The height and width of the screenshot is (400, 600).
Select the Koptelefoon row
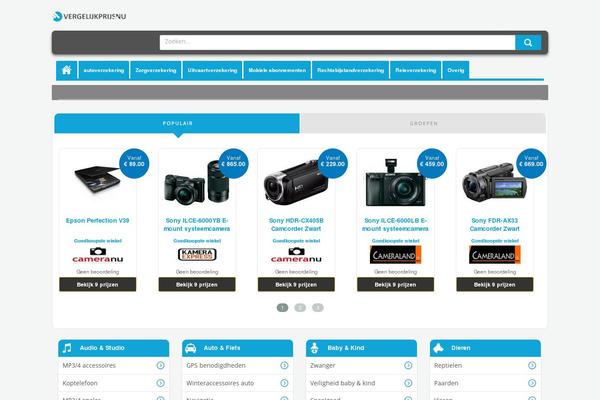coord(114,383)
